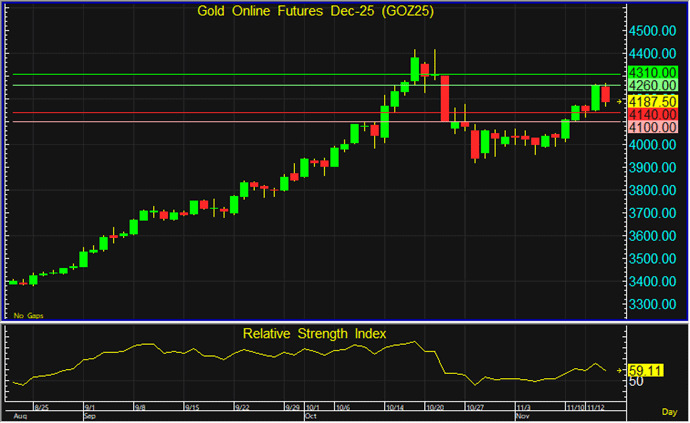
Task: Click the 11/12 date marker
Action: [599, 408]
